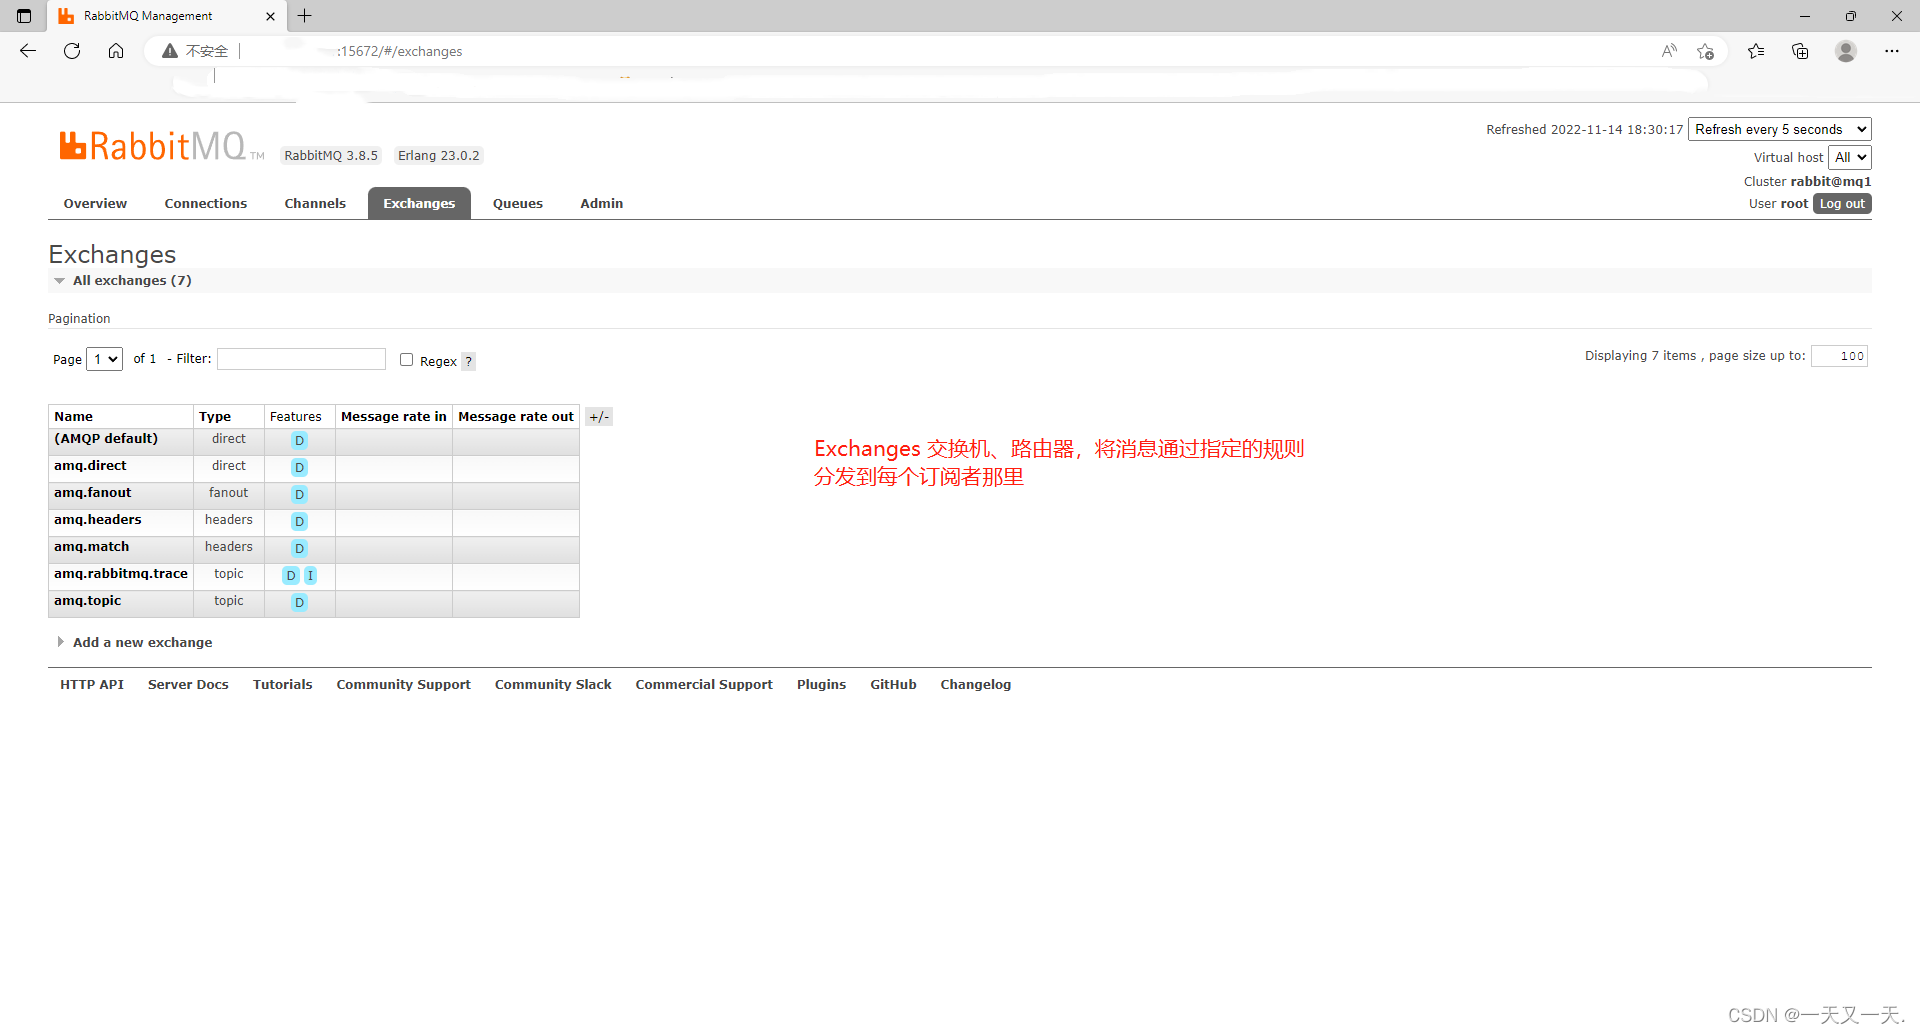This screenshot has width=1920, height=1034.
Task: Switch to the Queues tab
Action: [517, 203]
